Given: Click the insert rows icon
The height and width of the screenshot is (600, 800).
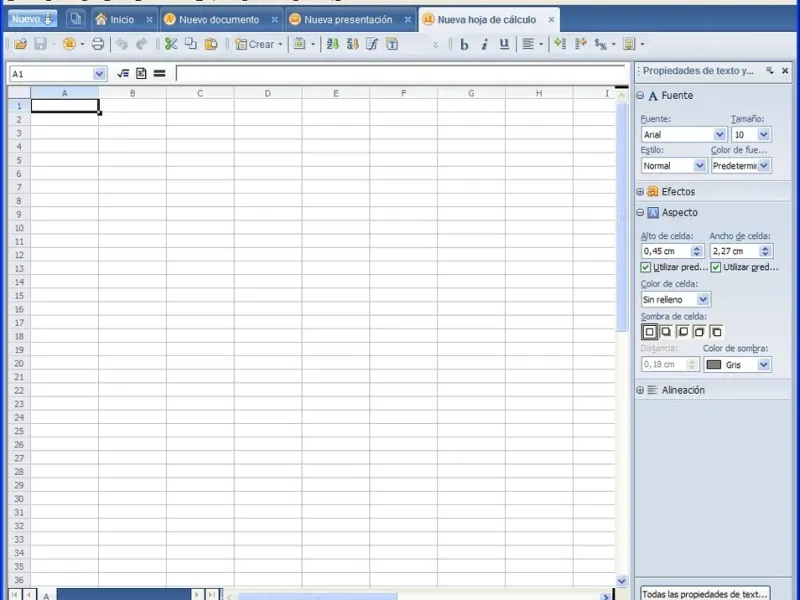Looking at the screenshot, I should (560, 44).
